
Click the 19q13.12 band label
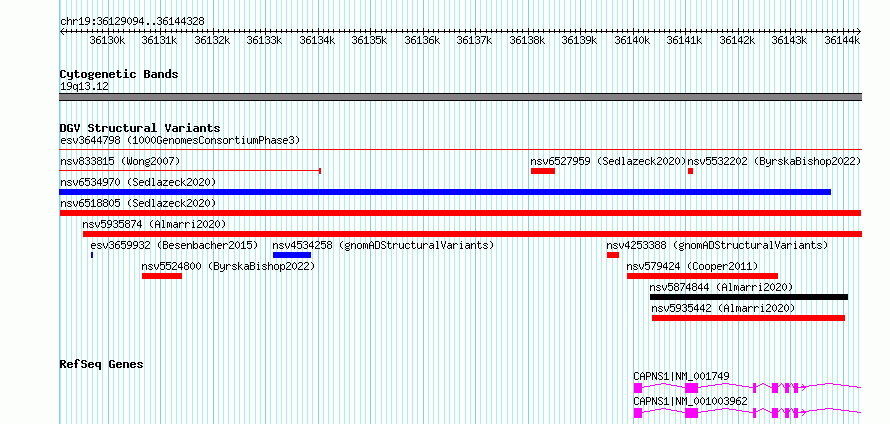tap(84, 87)
